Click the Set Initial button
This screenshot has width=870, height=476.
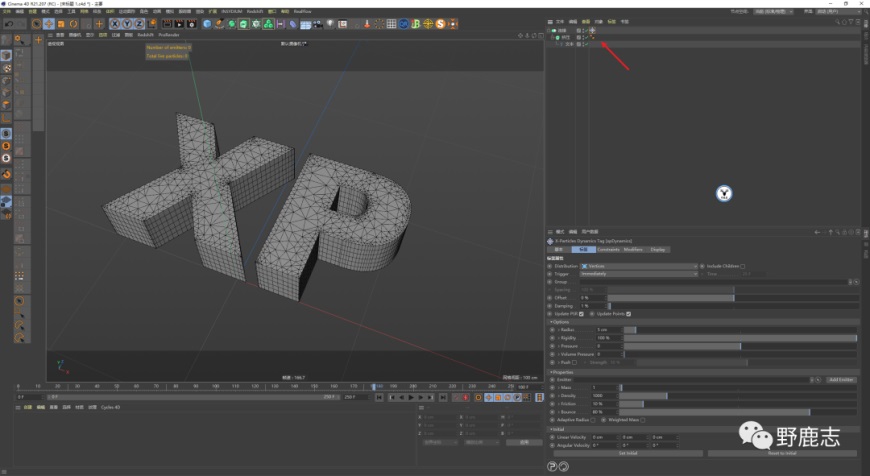click(628, 453)
